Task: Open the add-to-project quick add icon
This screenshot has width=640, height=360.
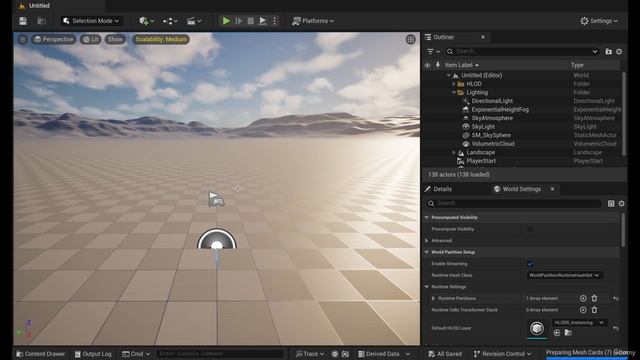Action: click(x=147, y=21)
